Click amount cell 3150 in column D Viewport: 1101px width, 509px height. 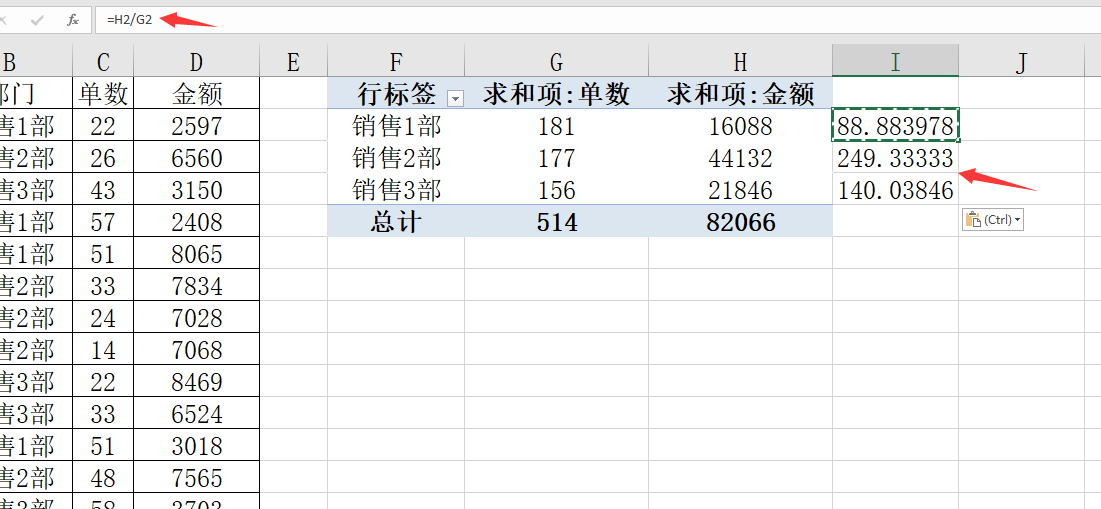[197, 190]
